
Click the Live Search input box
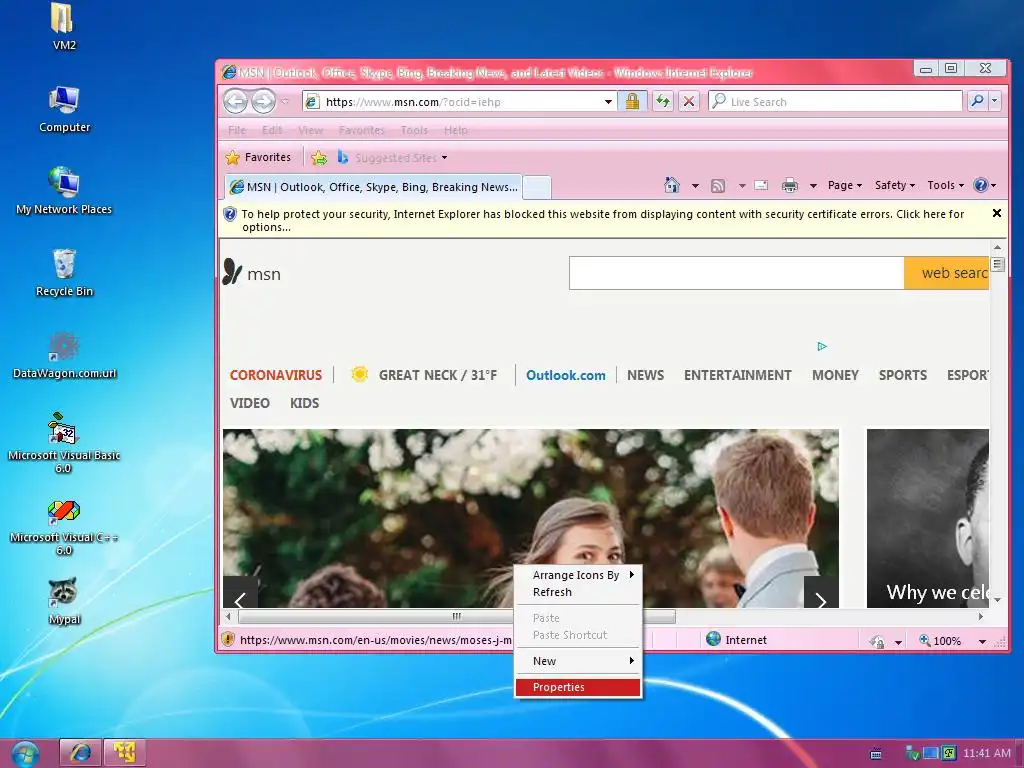click(835, 101)
